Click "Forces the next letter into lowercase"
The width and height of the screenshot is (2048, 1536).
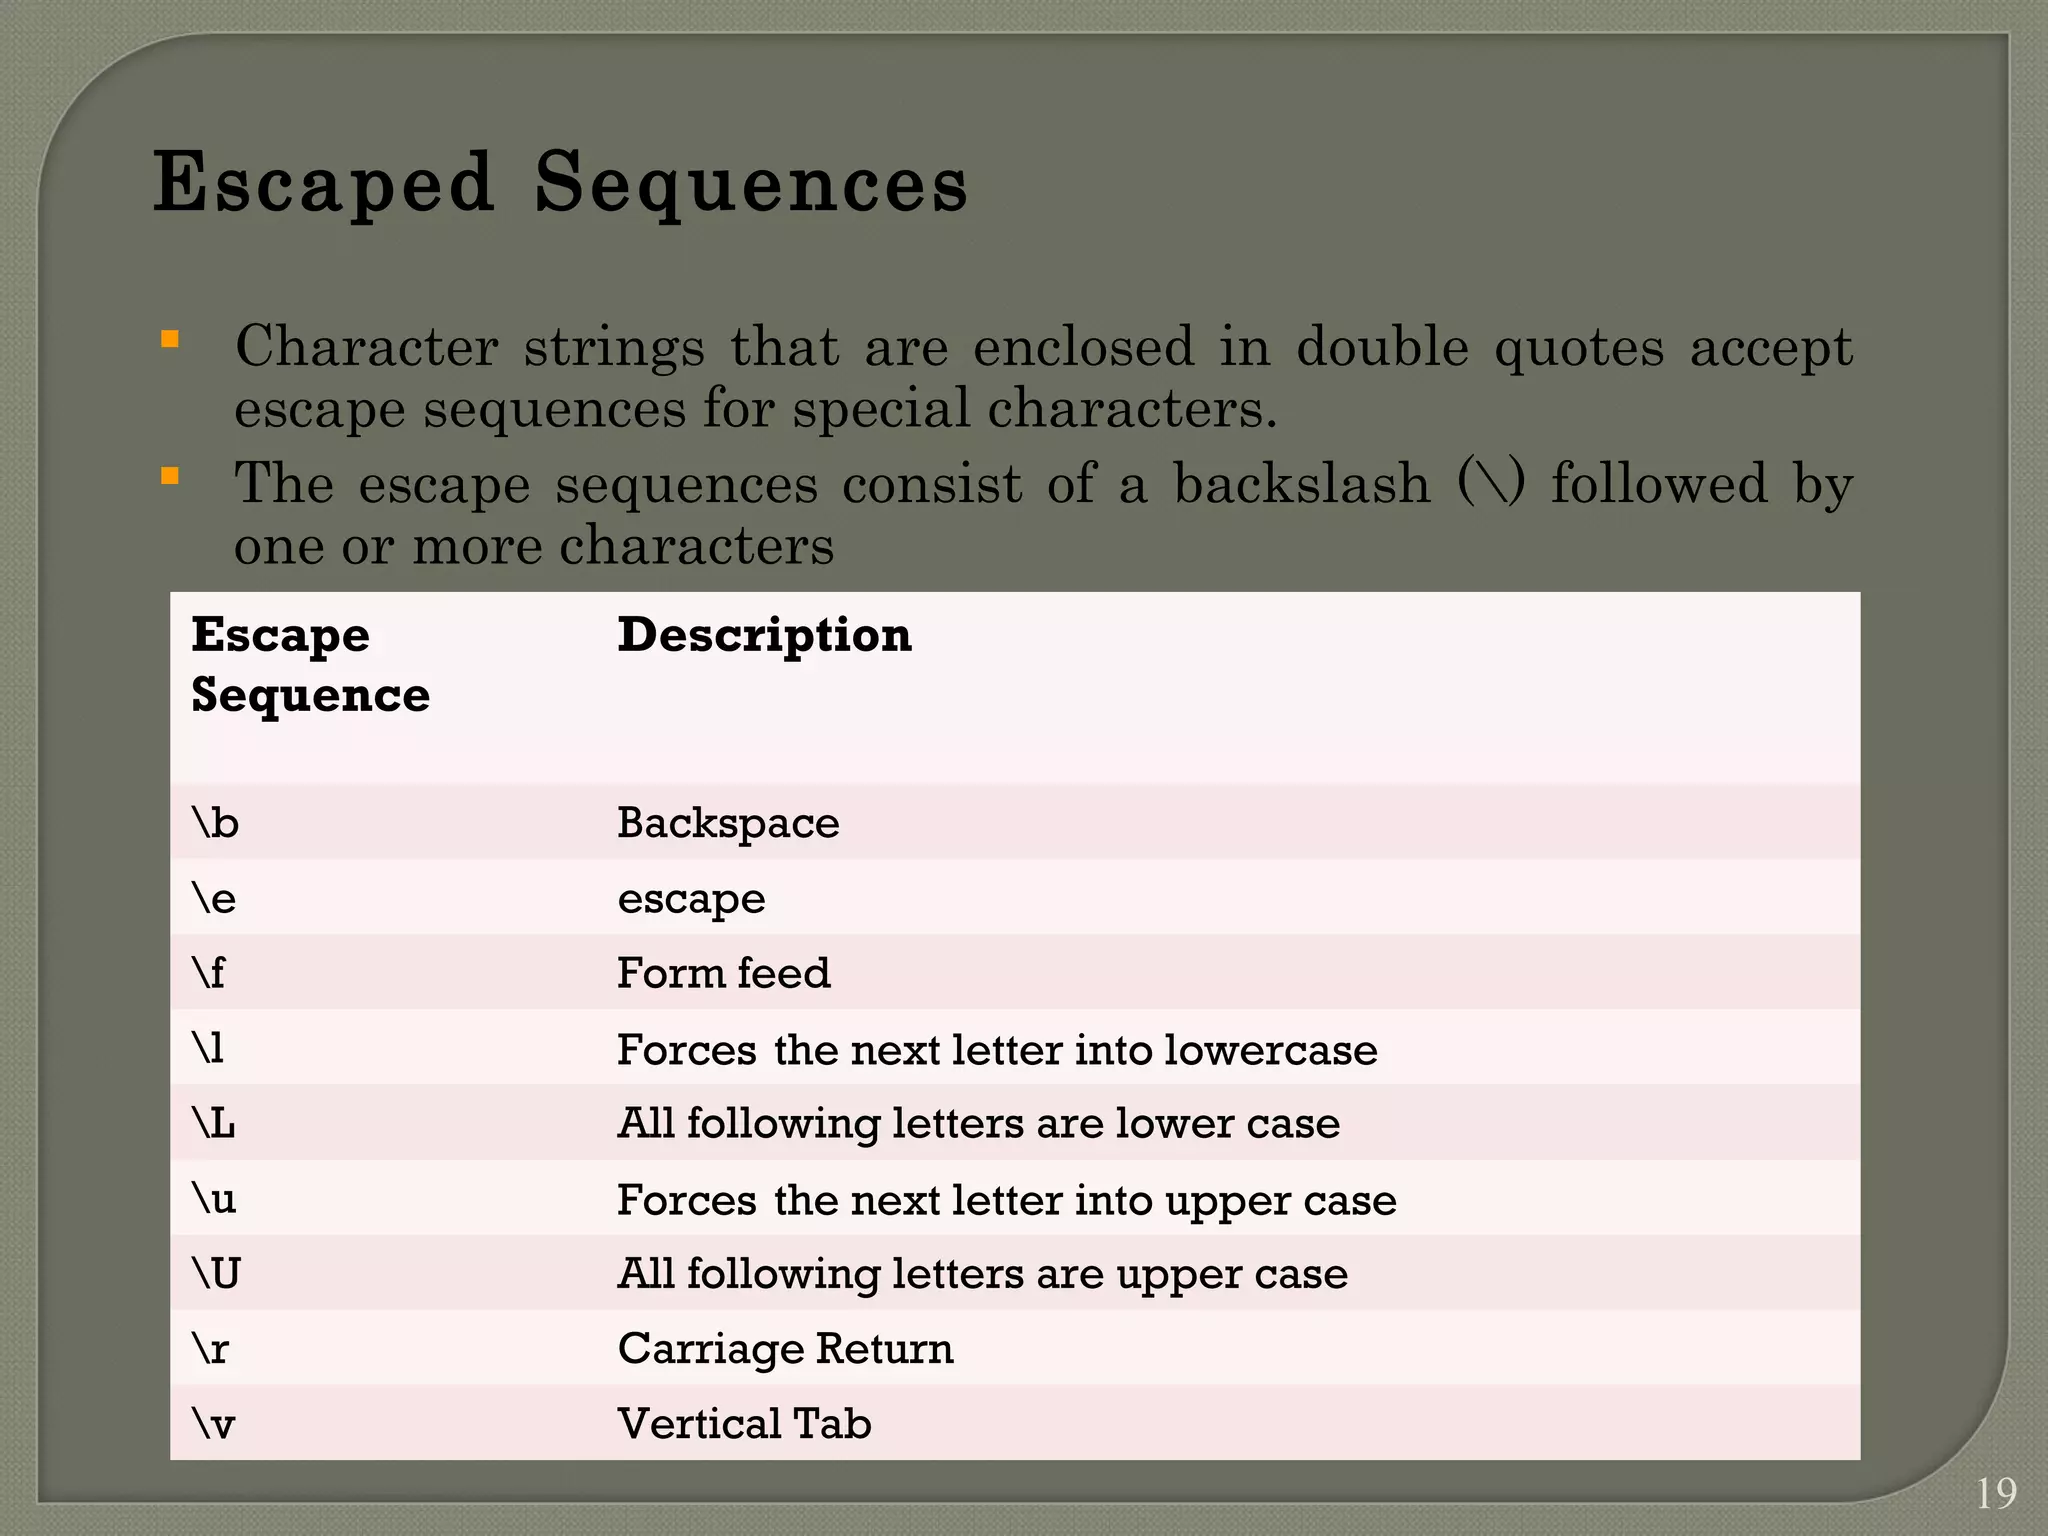(x=997, y=1050)
